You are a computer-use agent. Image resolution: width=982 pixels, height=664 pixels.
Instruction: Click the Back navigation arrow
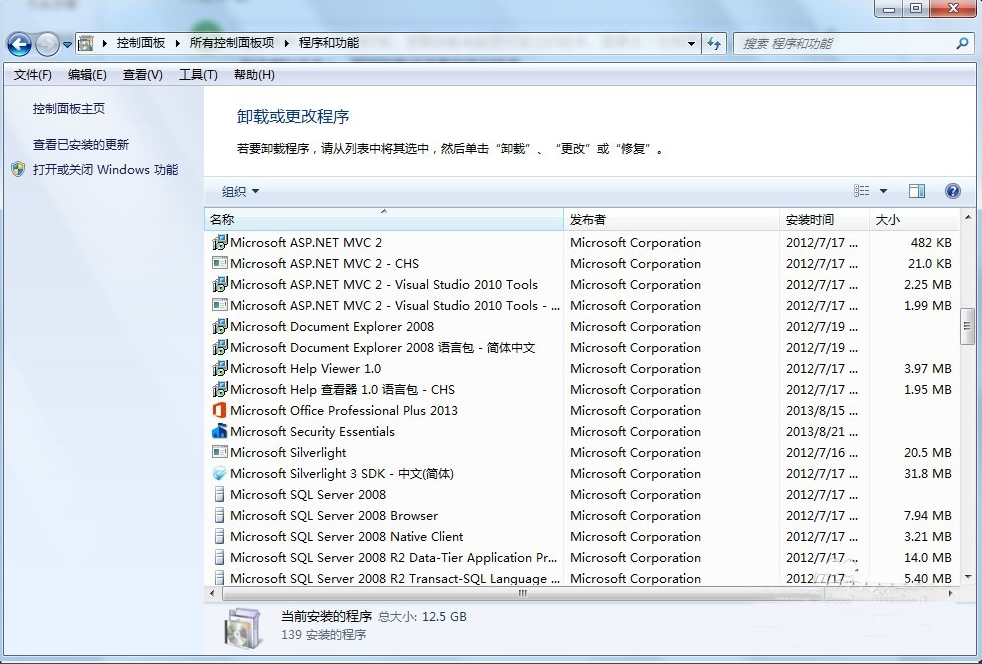(18, 43)
